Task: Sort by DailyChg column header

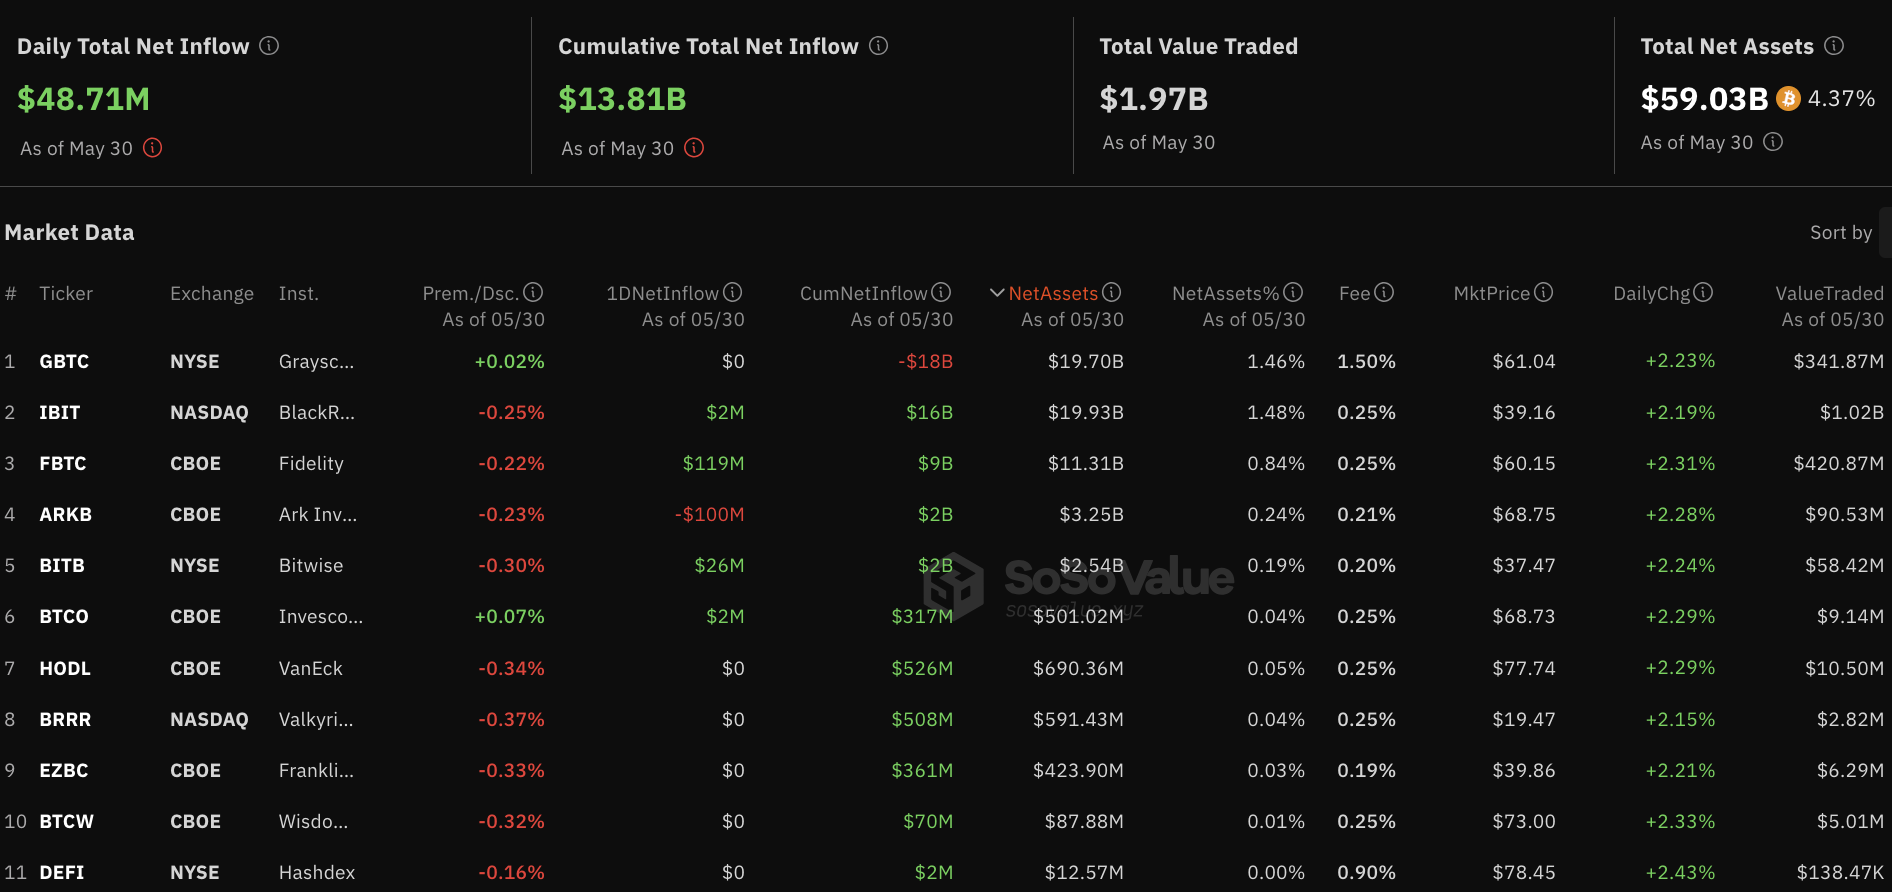Action: pos(1651,293)
